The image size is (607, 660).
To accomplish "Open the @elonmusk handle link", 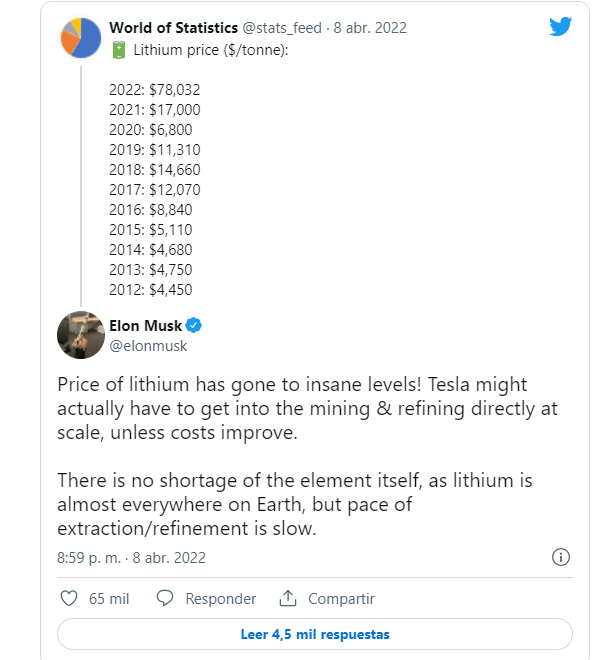I will tap(148, 346).
